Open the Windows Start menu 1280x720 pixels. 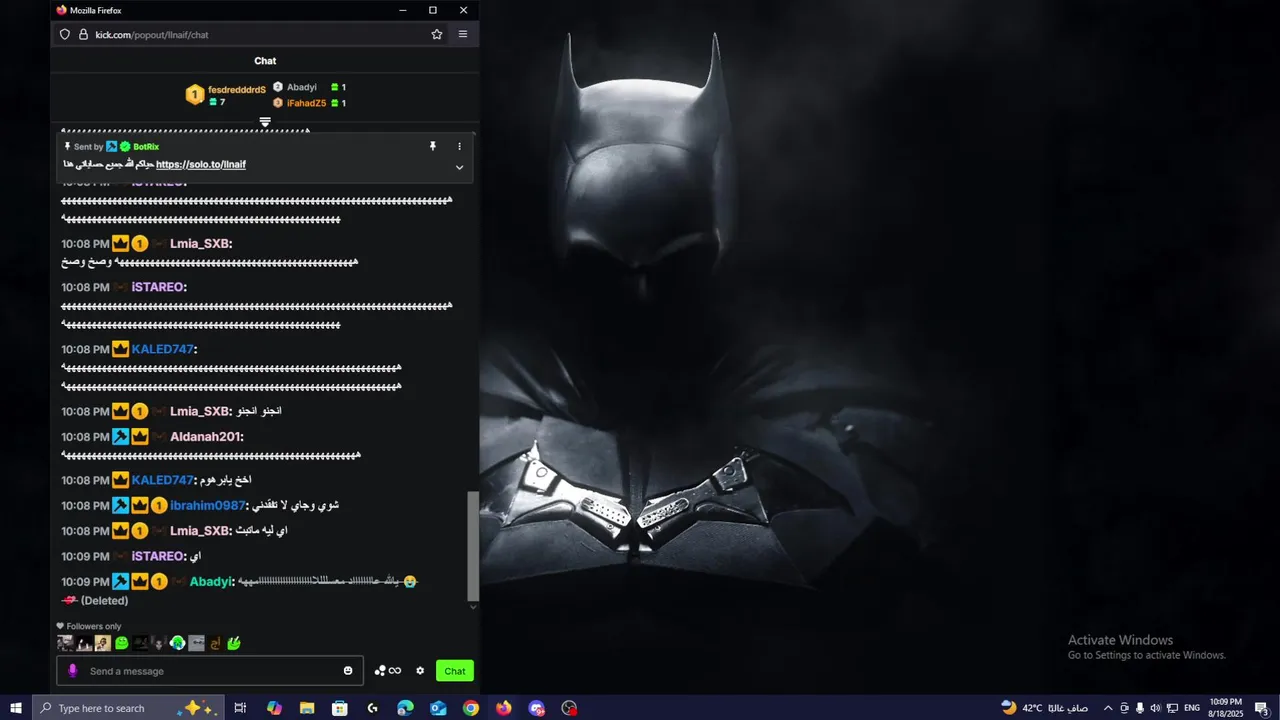coord(16,708)
